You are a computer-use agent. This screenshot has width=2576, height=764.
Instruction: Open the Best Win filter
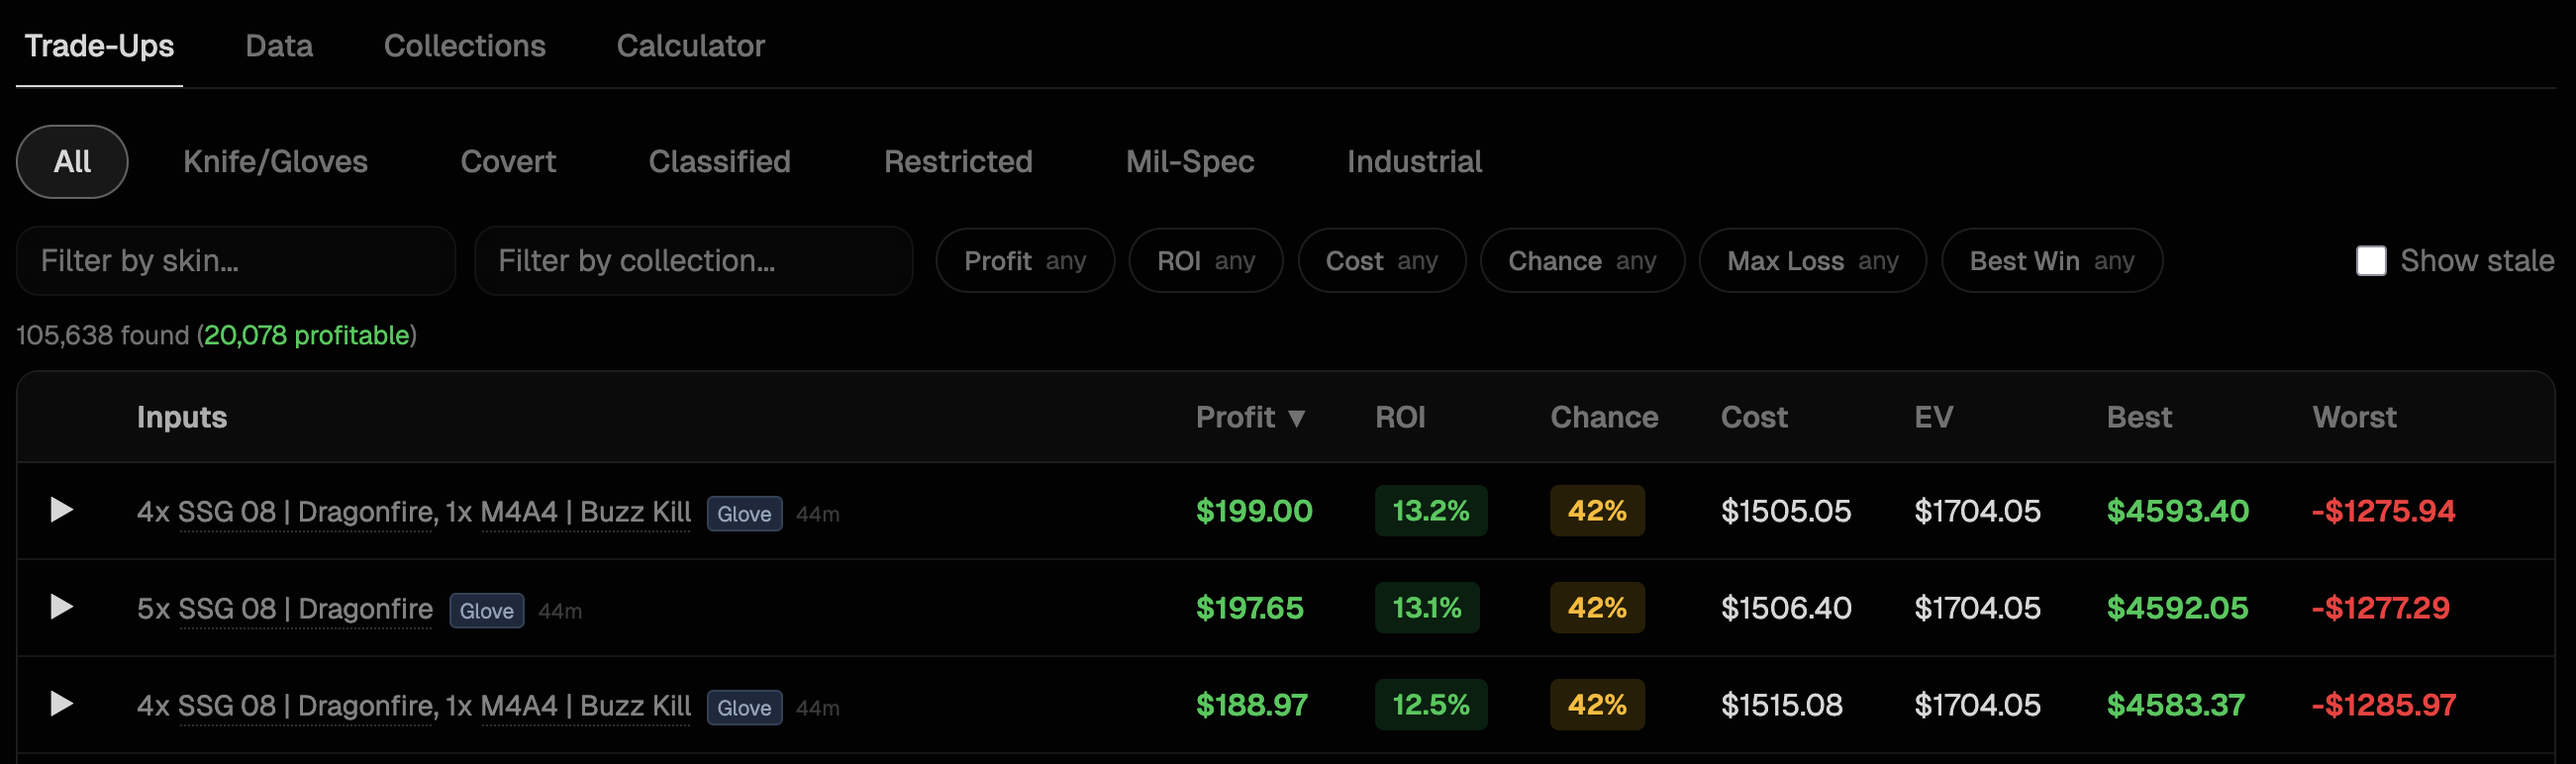(x=2051, y=260)
